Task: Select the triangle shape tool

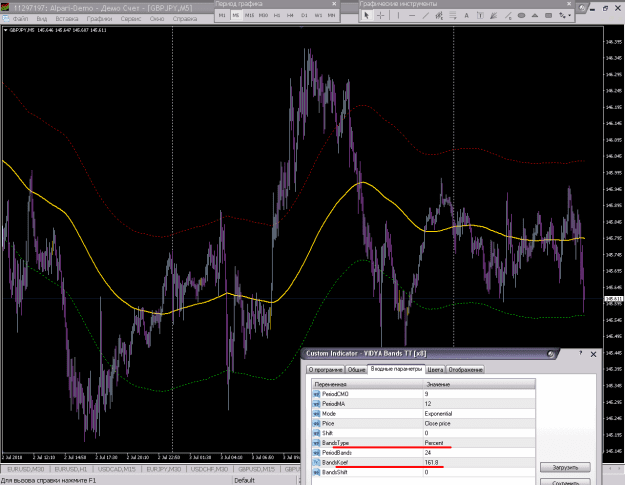Action: 535,16
